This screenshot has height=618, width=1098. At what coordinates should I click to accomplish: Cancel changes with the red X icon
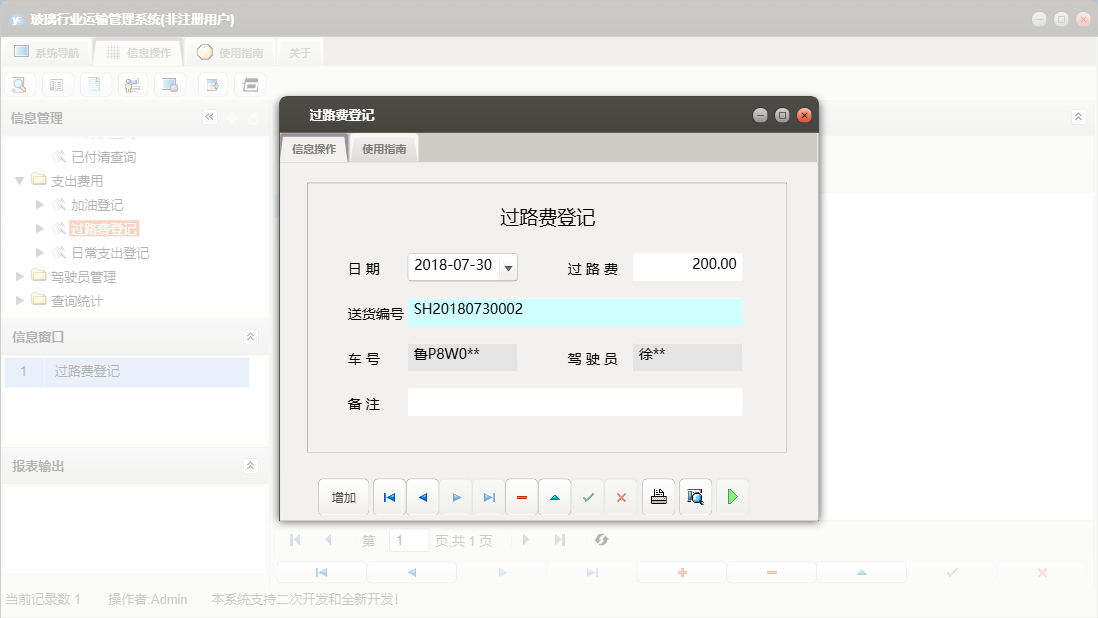621,497
